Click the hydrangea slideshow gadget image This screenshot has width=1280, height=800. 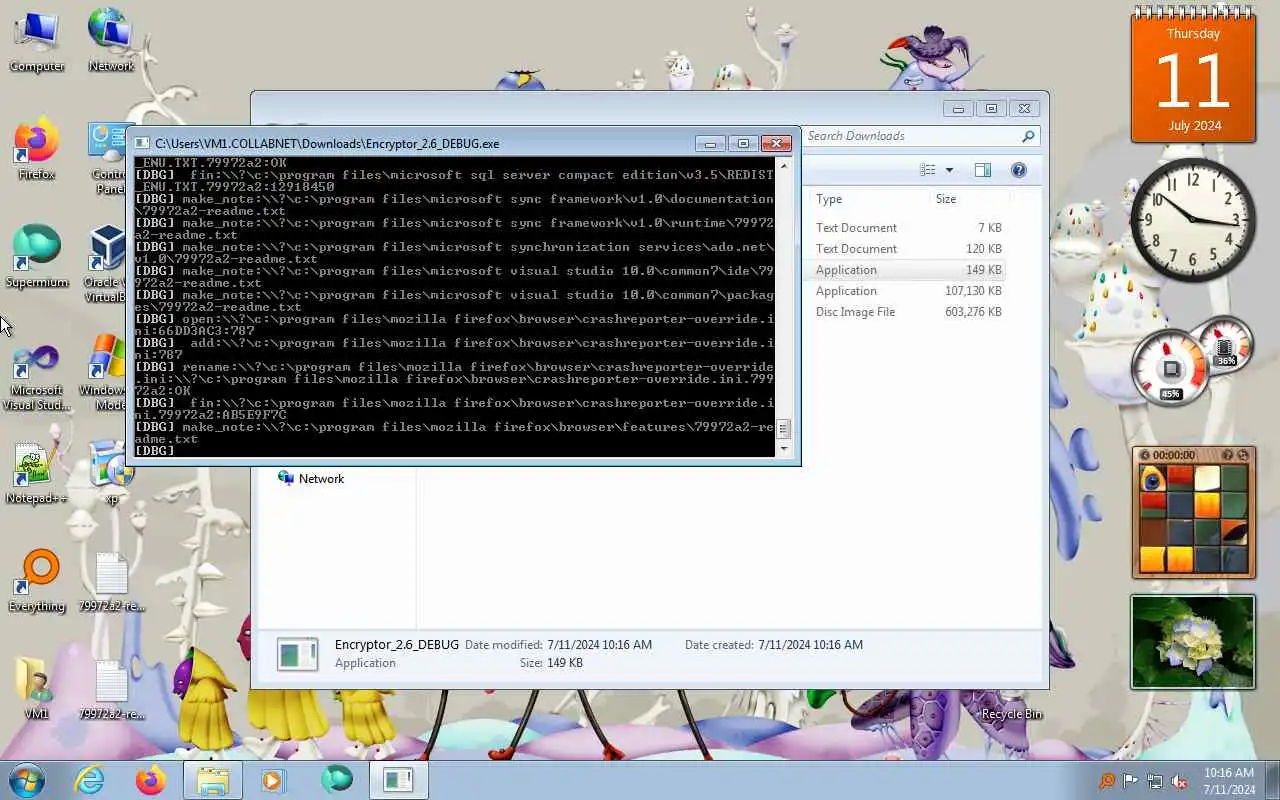(1192, 642)
